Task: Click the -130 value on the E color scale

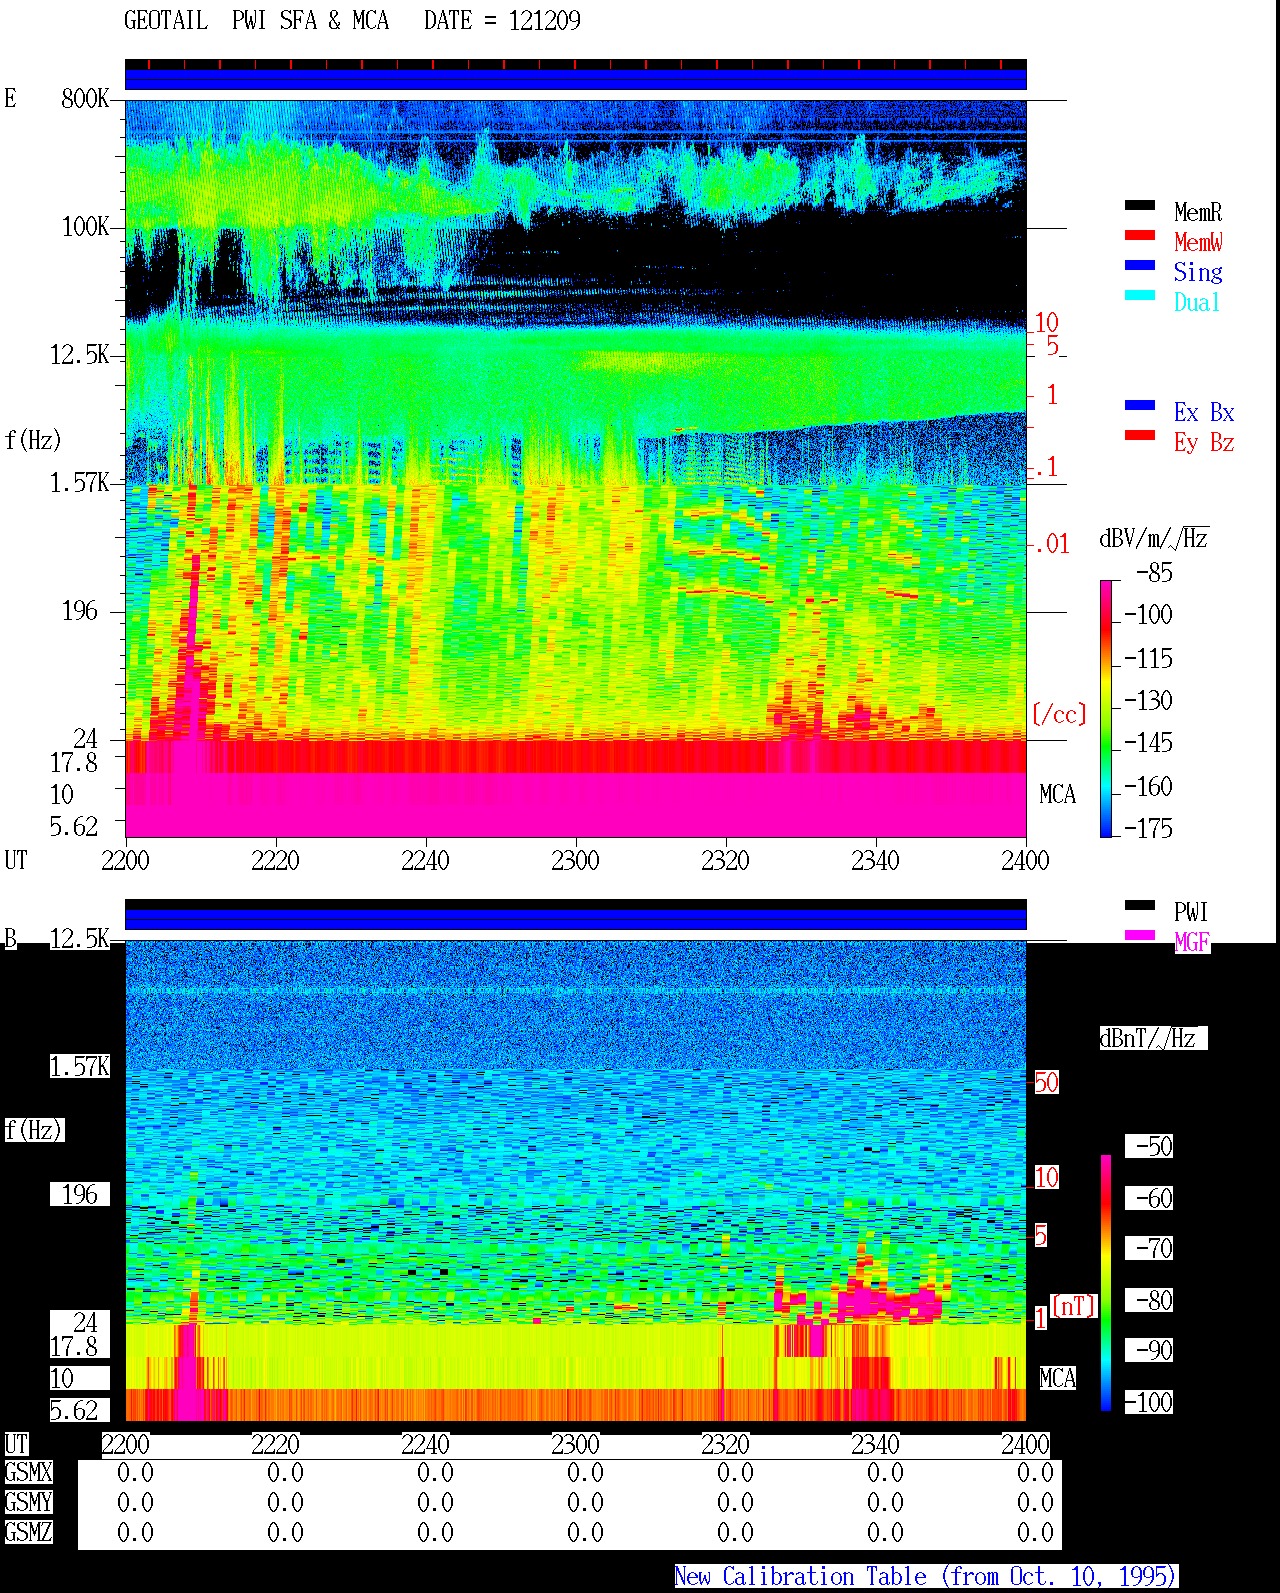Action: (x=1148, y=701)
